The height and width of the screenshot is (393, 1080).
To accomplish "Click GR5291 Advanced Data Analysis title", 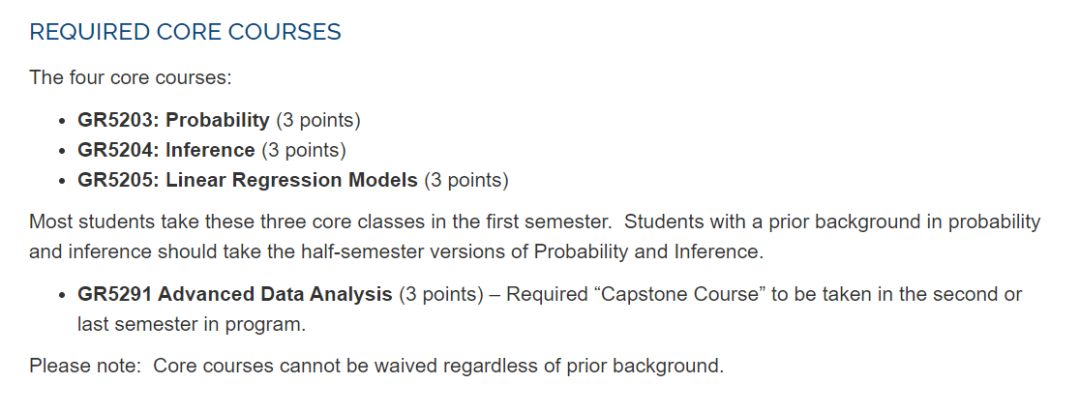I will 235,295.
